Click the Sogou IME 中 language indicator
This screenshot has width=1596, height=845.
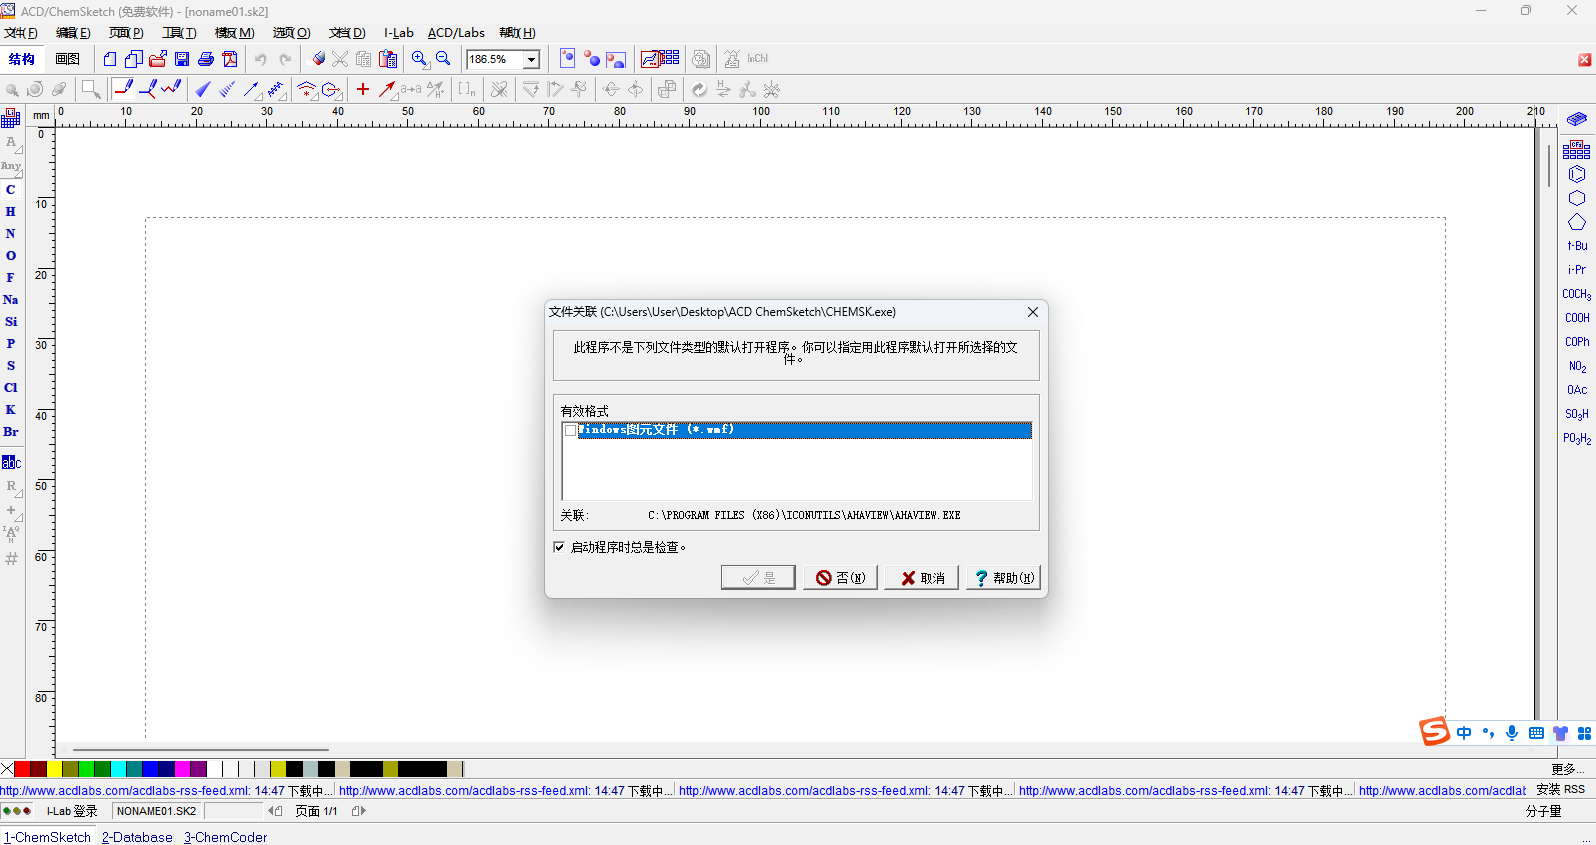[1465, 733]
